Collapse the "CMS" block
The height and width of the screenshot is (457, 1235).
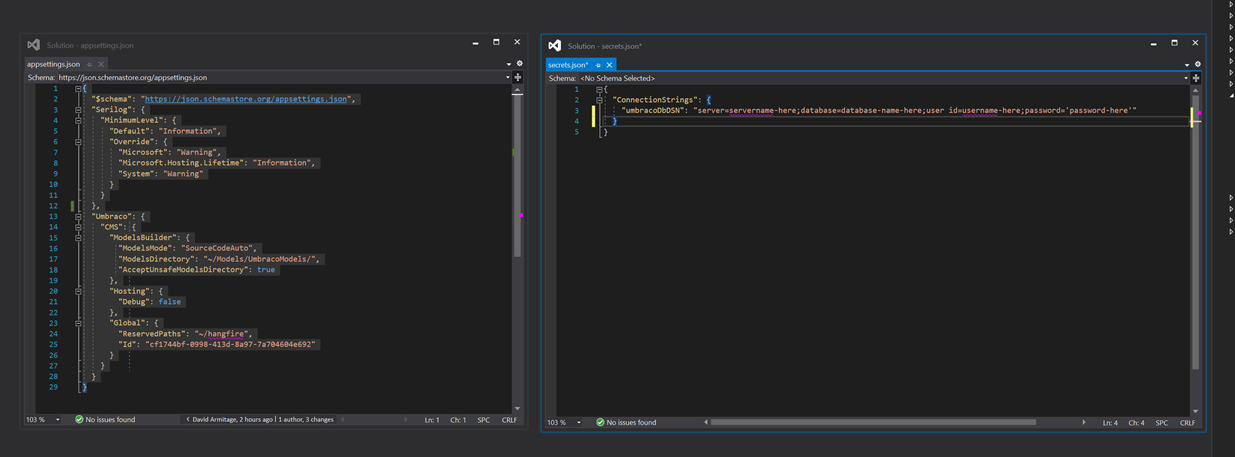click(x=78, y=228)
